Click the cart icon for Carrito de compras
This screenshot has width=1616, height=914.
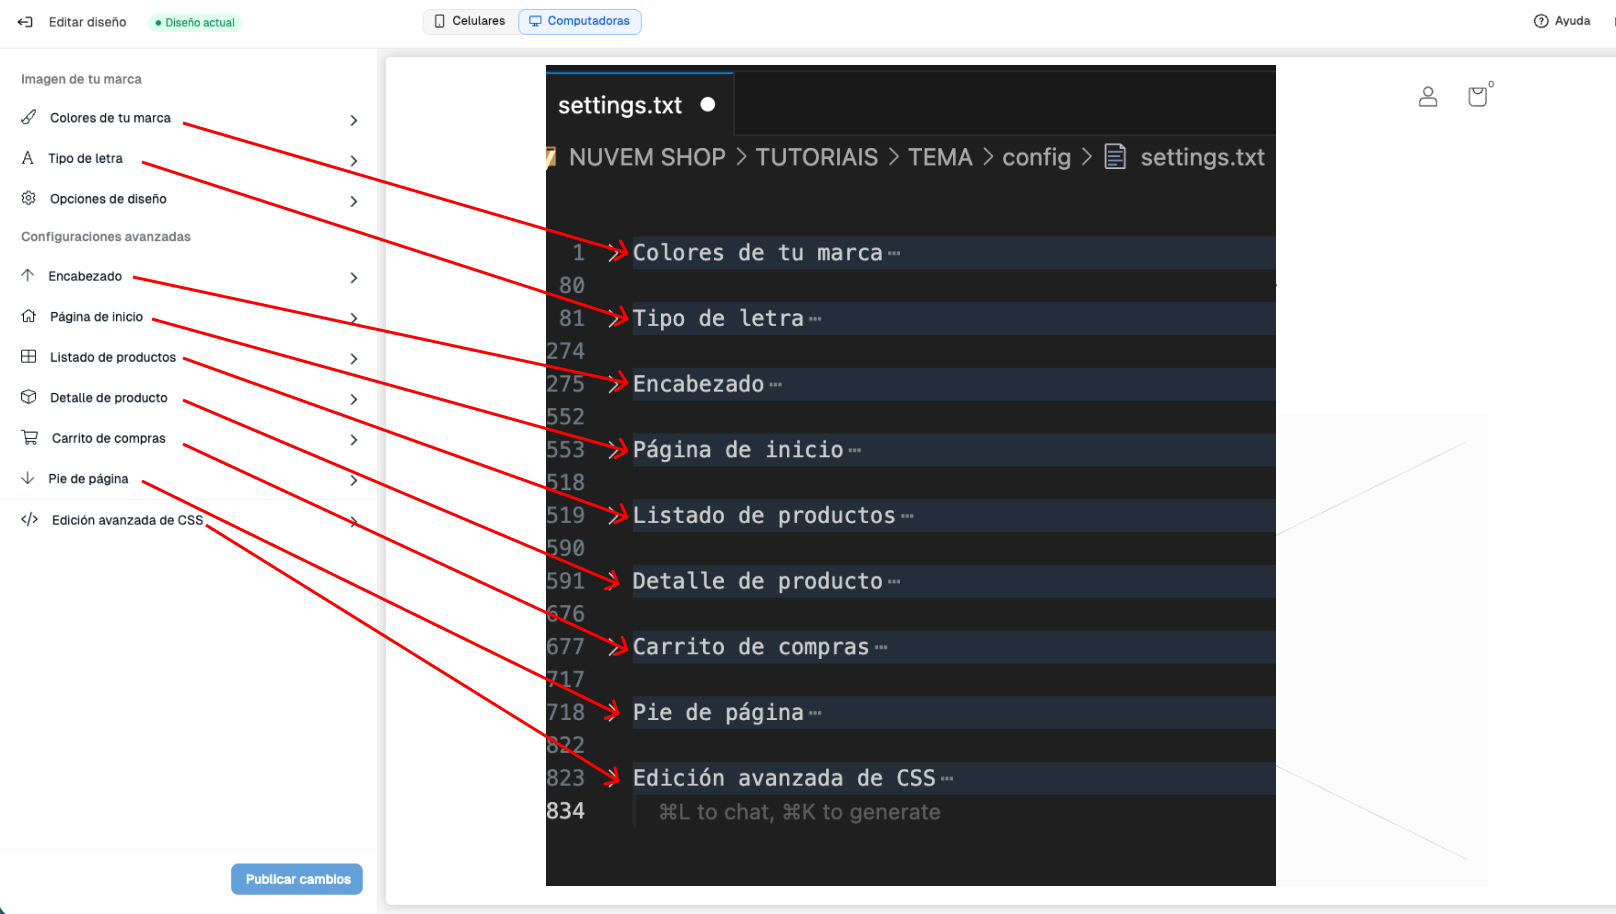(30, 437)
